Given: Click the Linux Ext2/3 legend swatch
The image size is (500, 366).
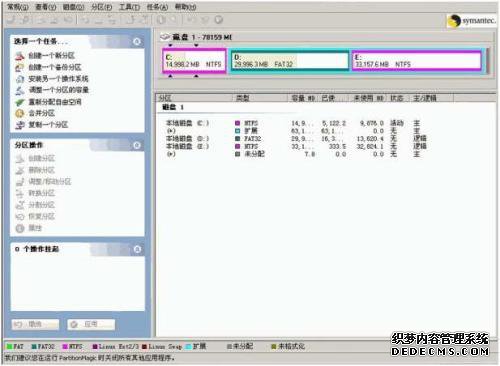Looking at the screenshot, I should coord(95,347).
